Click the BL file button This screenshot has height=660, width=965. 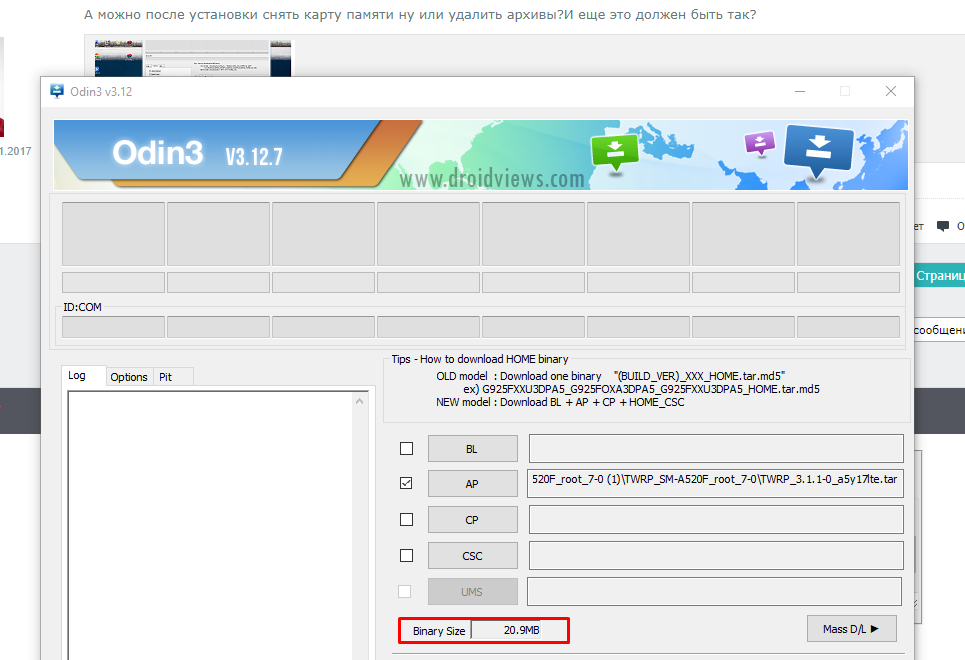[x=473, y=449]
